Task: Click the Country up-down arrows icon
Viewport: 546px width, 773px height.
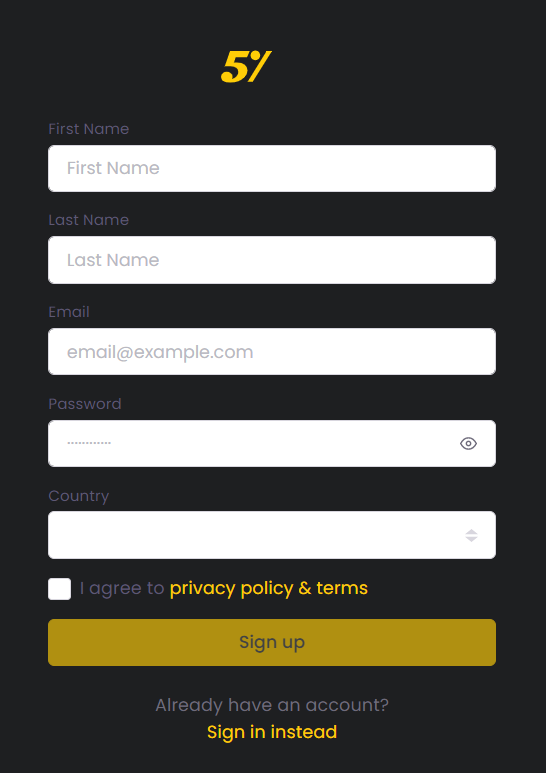Action: click(x=472, y=535)
